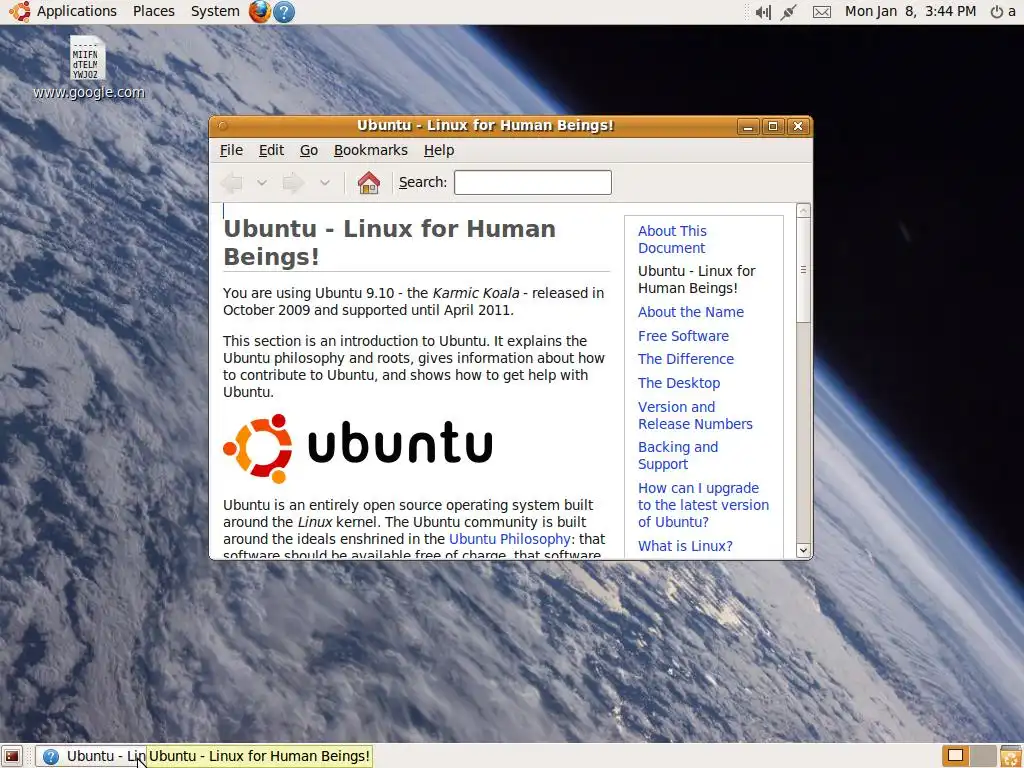
Task: Close the Ubuntu help window
Action: [x=797, y=126]
